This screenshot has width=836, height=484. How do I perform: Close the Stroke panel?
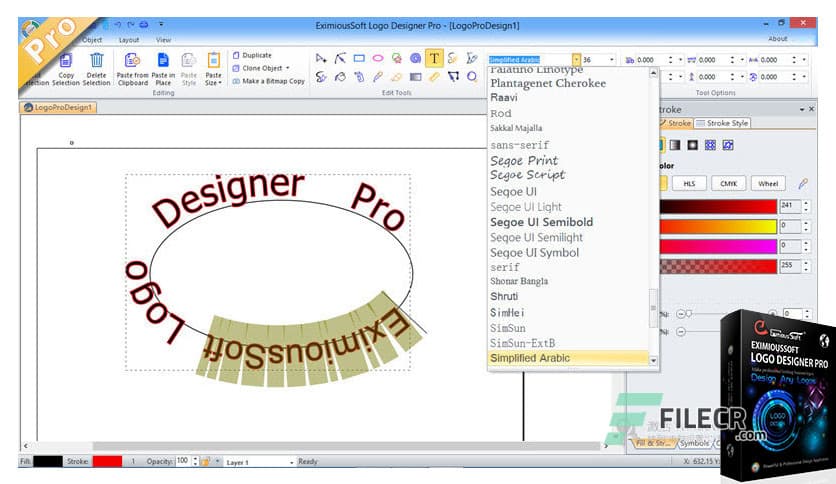(x=811, y=109)
